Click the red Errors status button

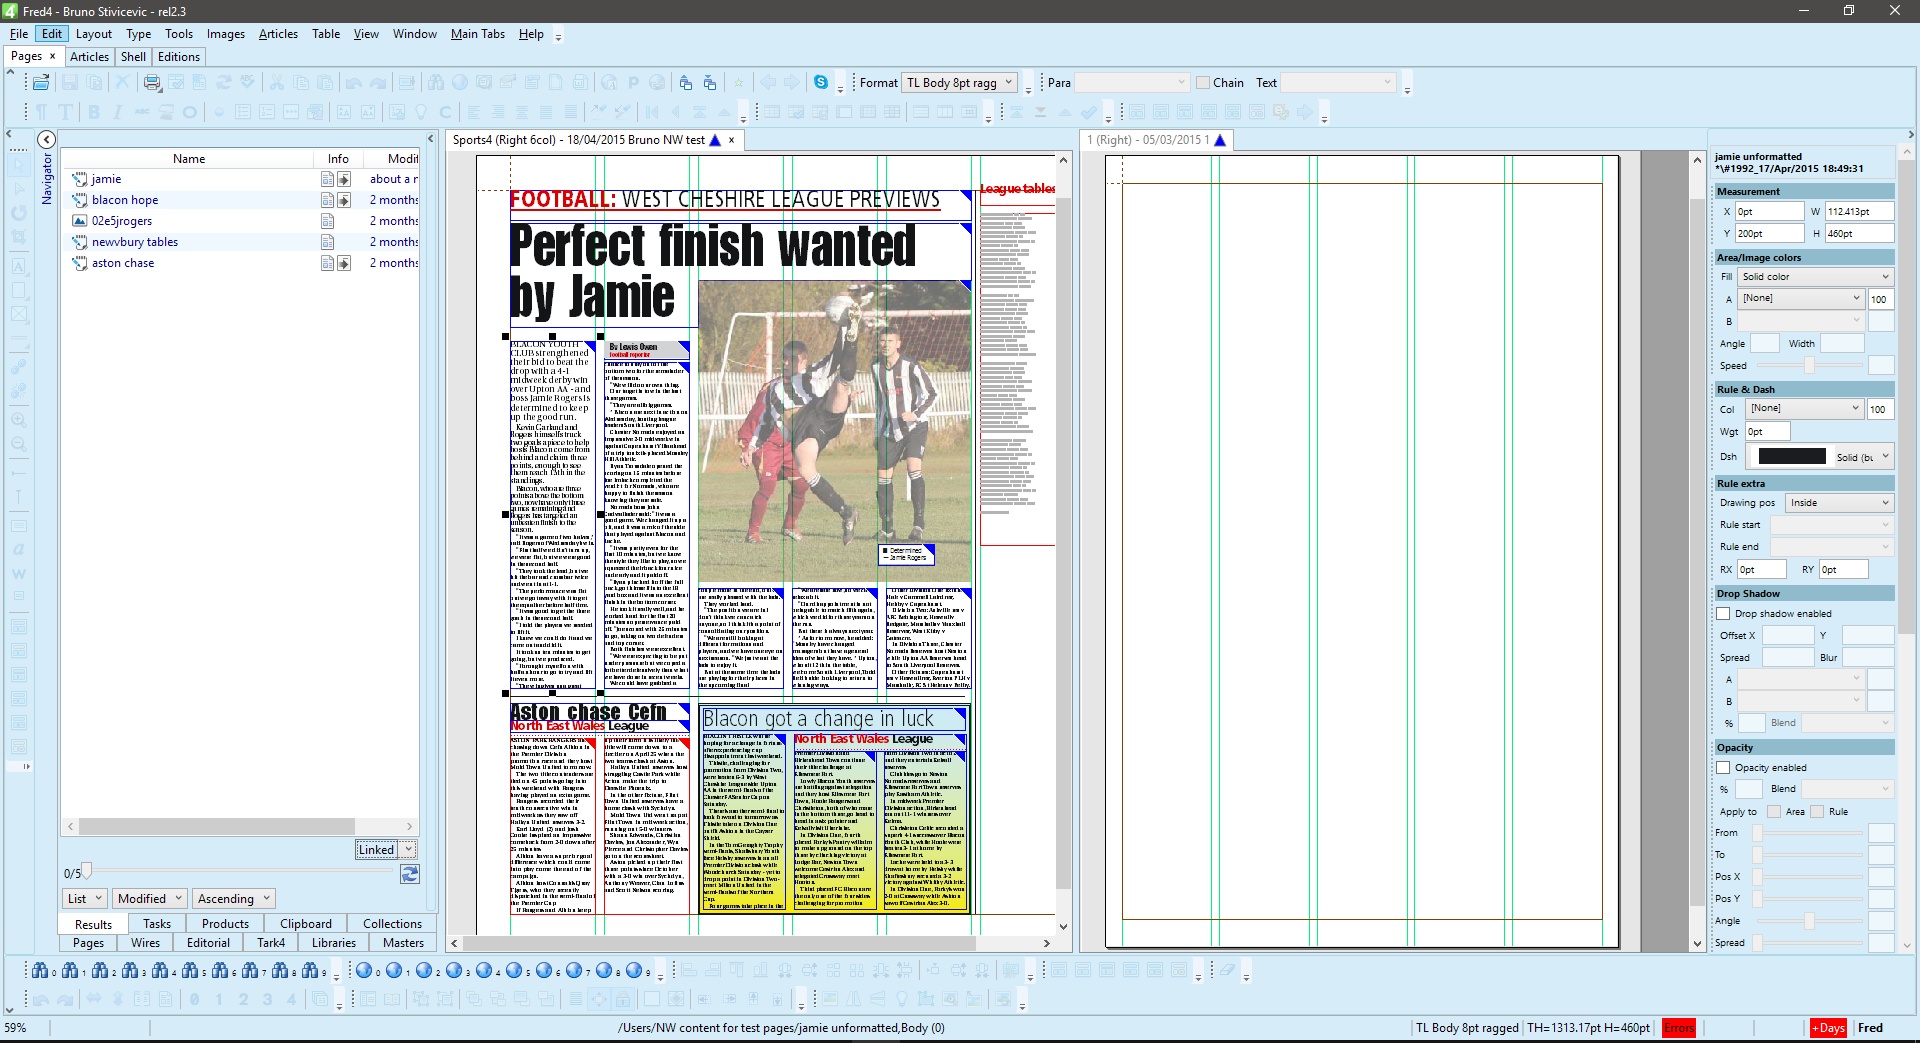point(1679,1028)
